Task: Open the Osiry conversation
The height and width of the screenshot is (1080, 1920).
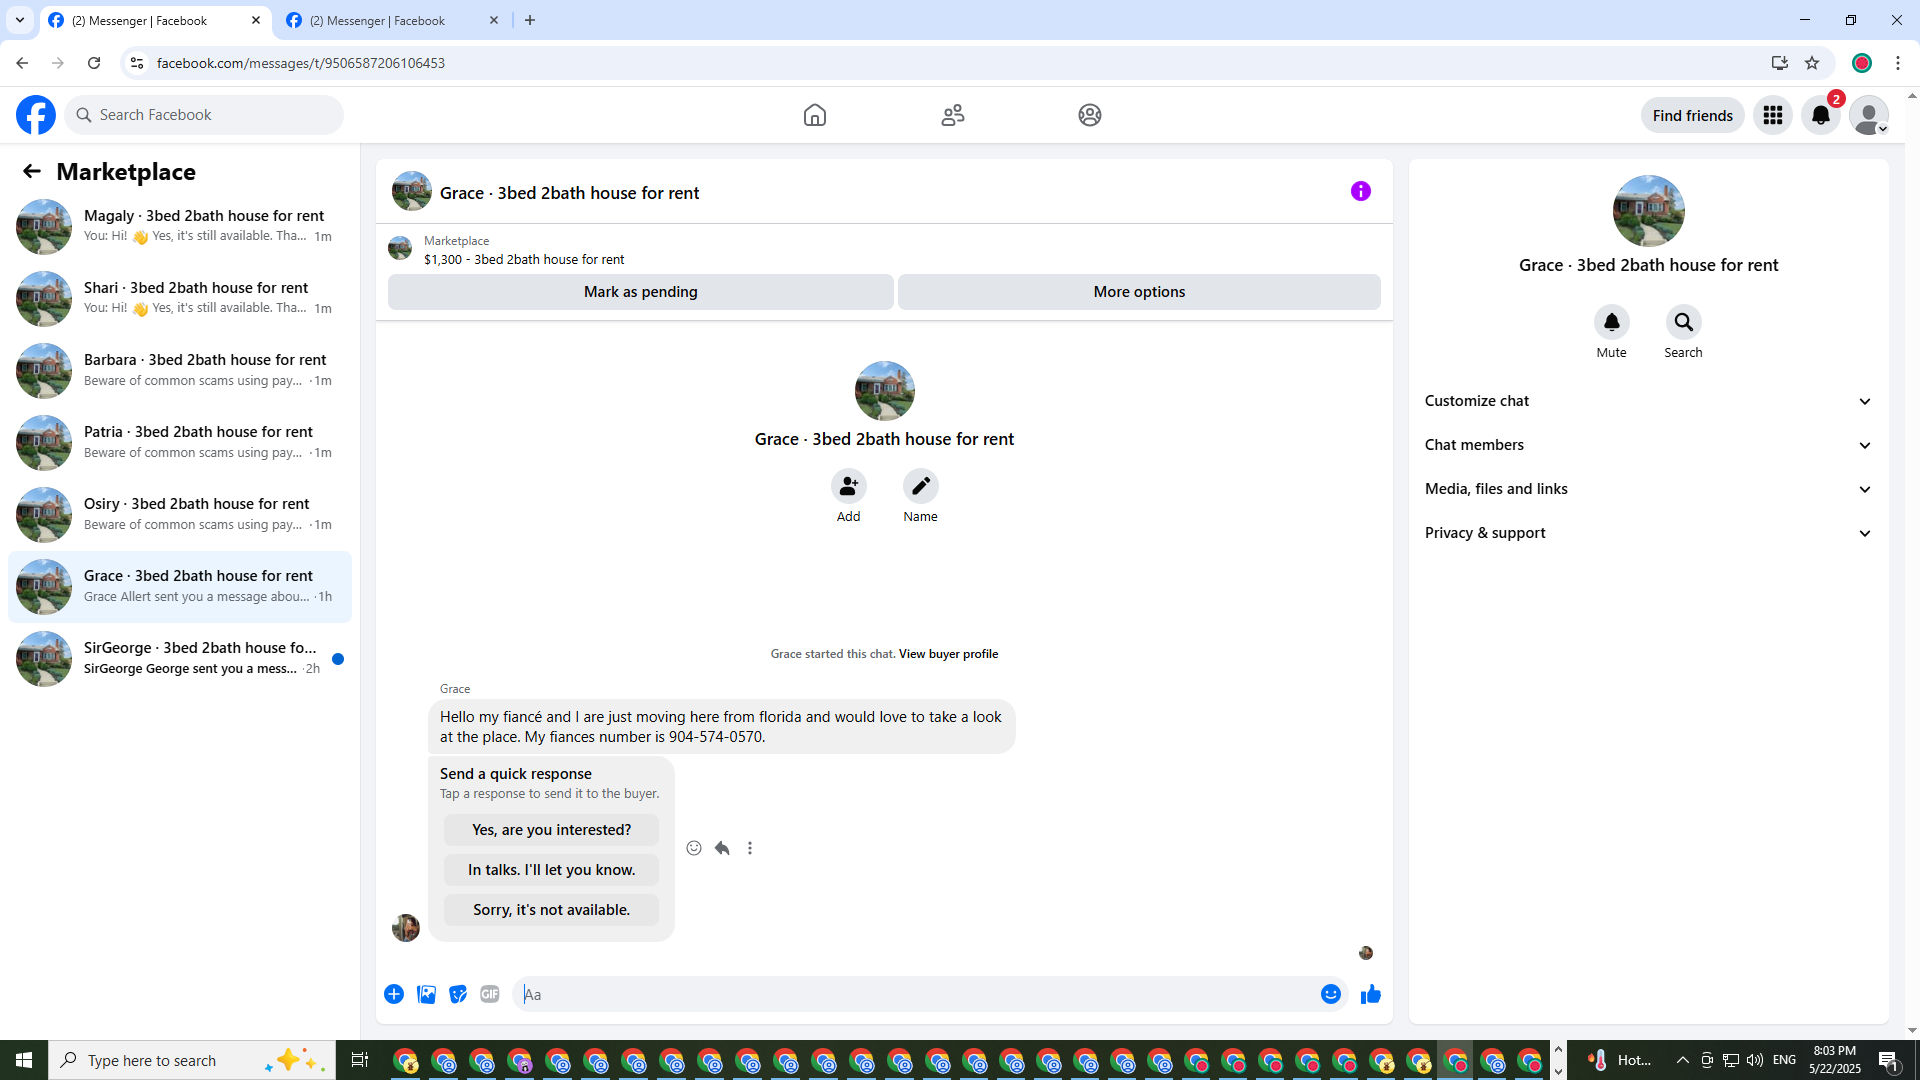Action: 180,515
